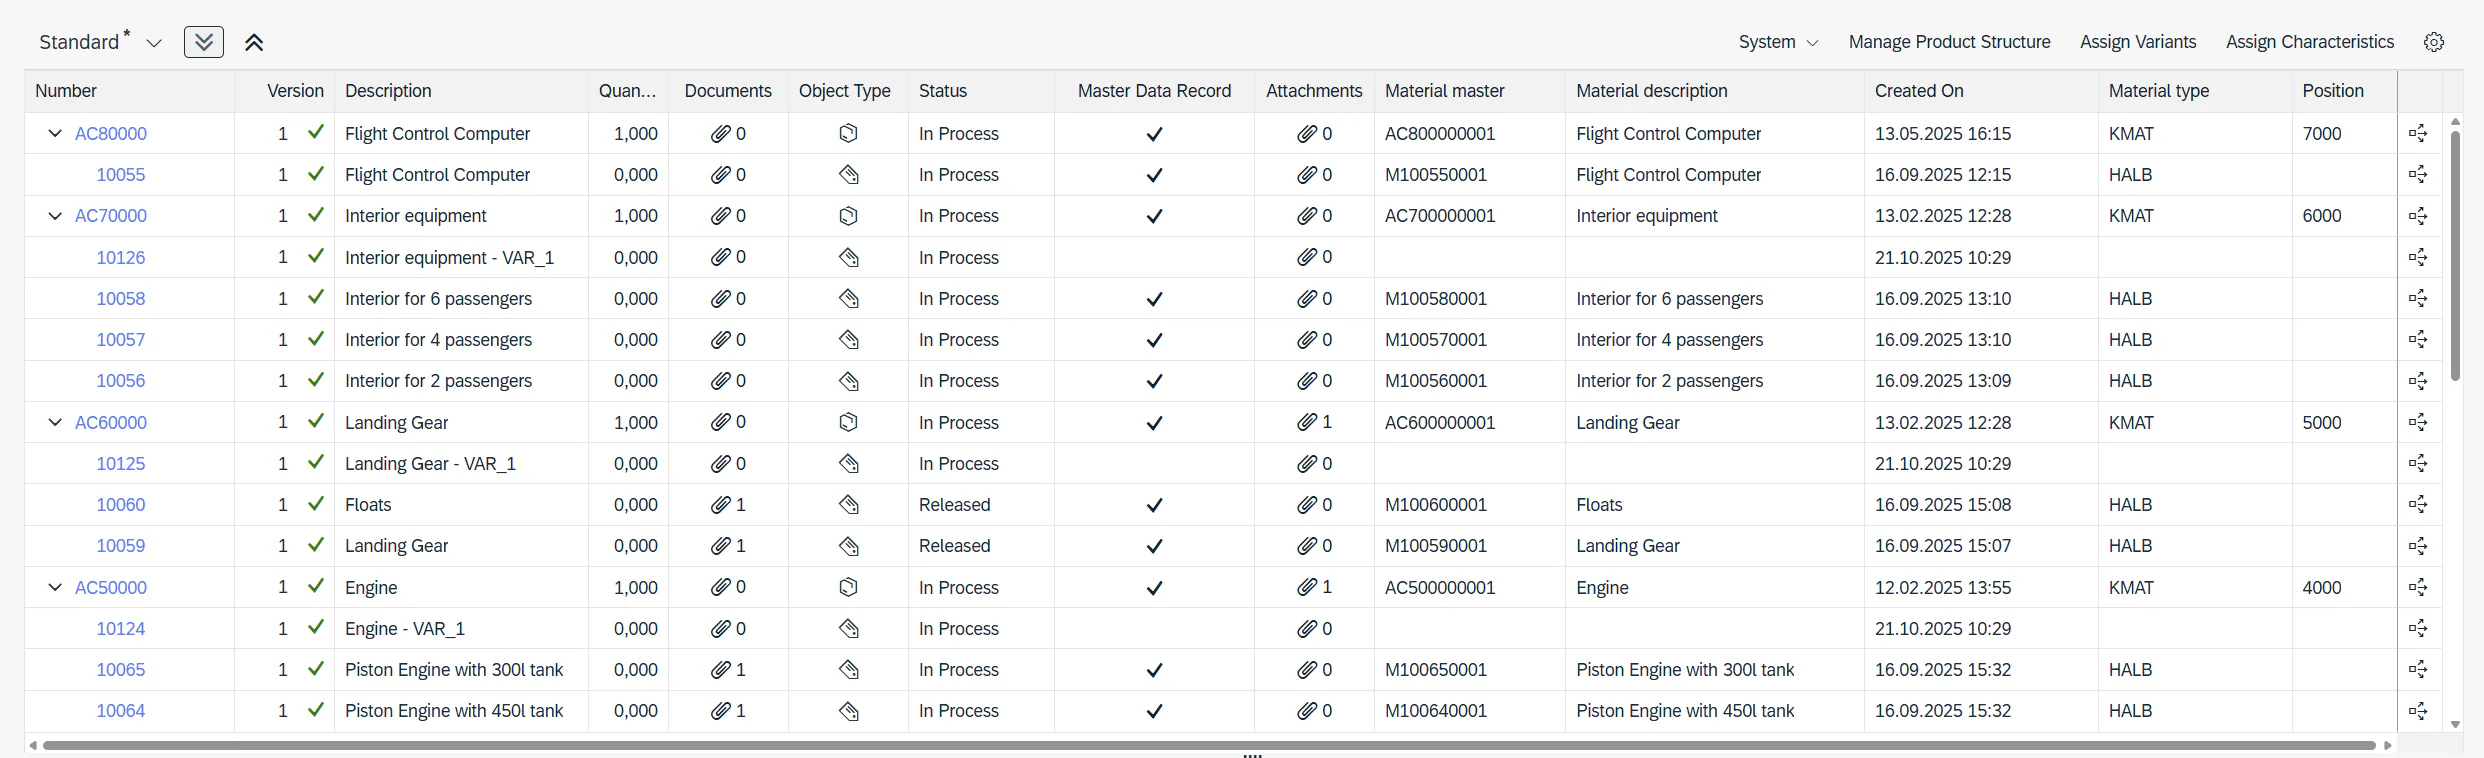Image resolution: width=2484 pixels, height=758 pixels.
Task: Click the collapse all rows icon
Action: coord(254,42)
